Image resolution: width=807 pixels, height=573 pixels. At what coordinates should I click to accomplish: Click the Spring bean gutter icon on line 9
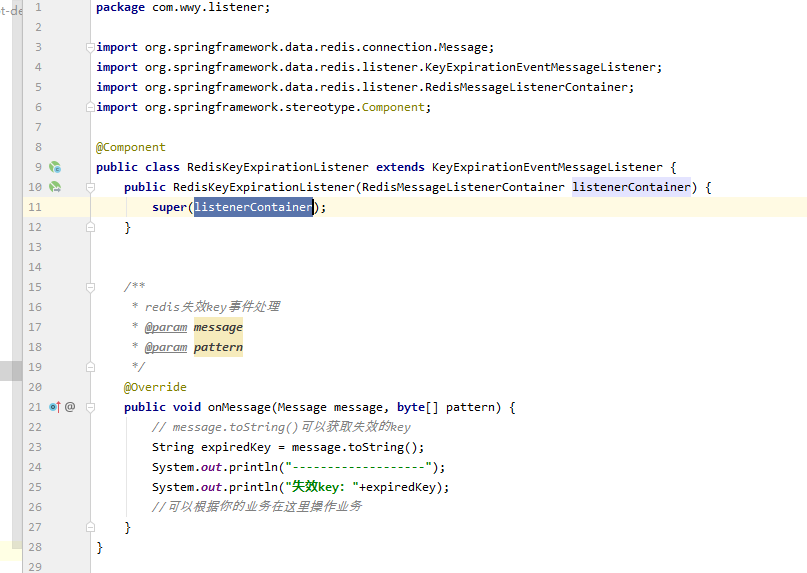[55, 167]
